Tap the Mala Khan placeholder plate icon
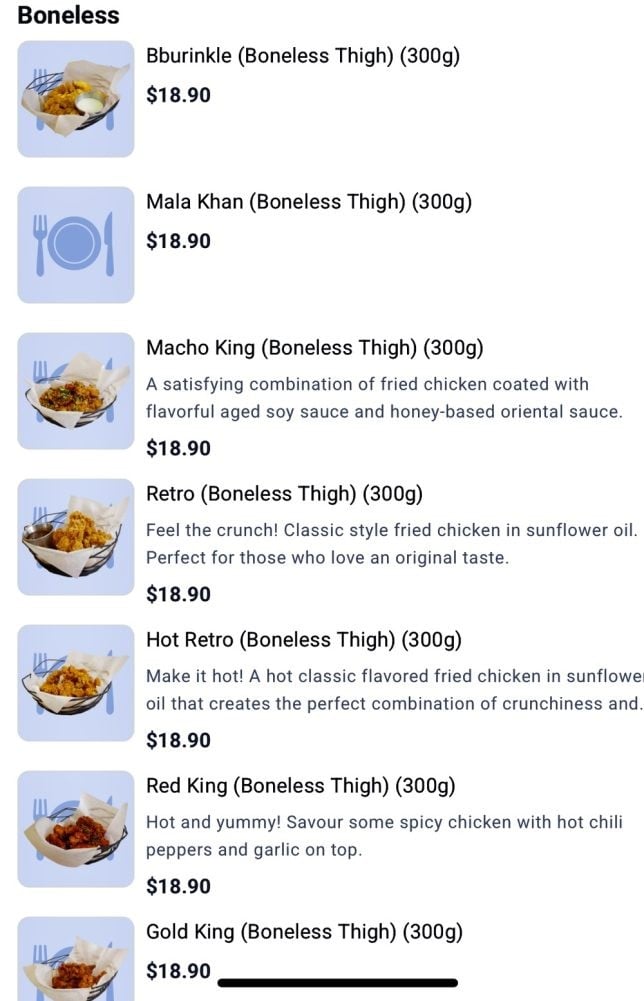This screenshot has width=644, height=1001. coord(76,245)
